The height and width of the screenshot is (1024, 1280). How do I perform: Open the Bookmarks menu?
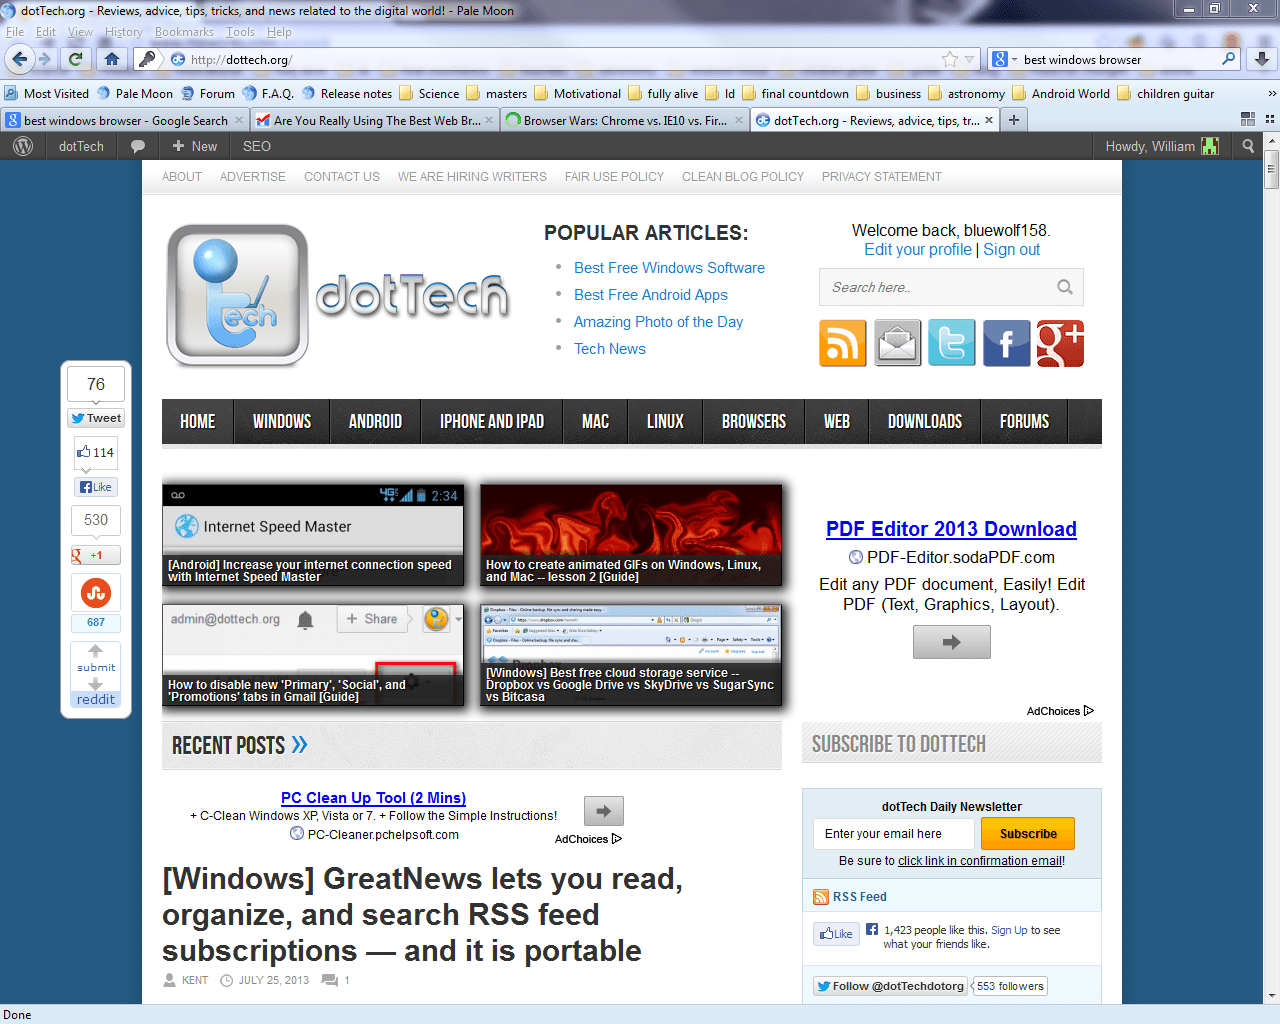[184, 32]
